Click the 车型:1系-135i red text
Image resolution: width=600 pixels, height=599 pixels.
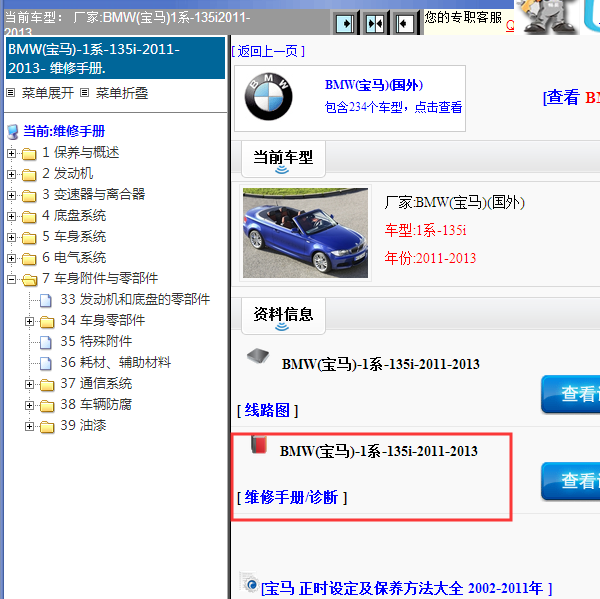point(426,230)
